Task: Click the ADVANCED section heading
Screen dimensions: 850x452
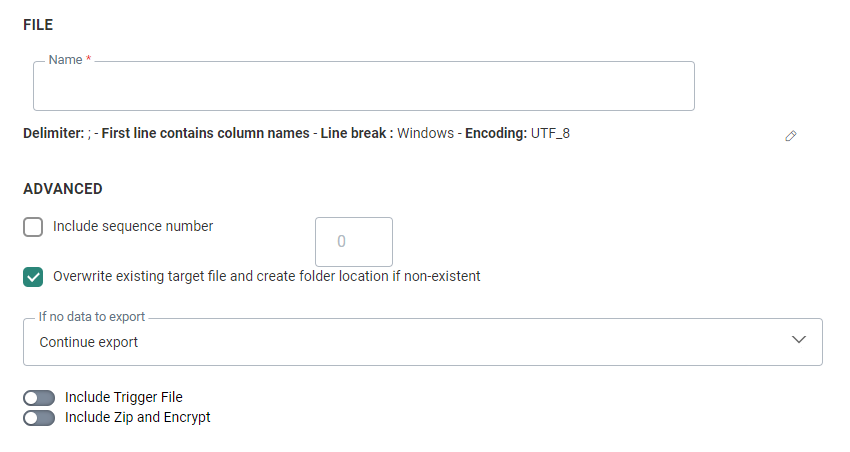Action: point(62,188)
